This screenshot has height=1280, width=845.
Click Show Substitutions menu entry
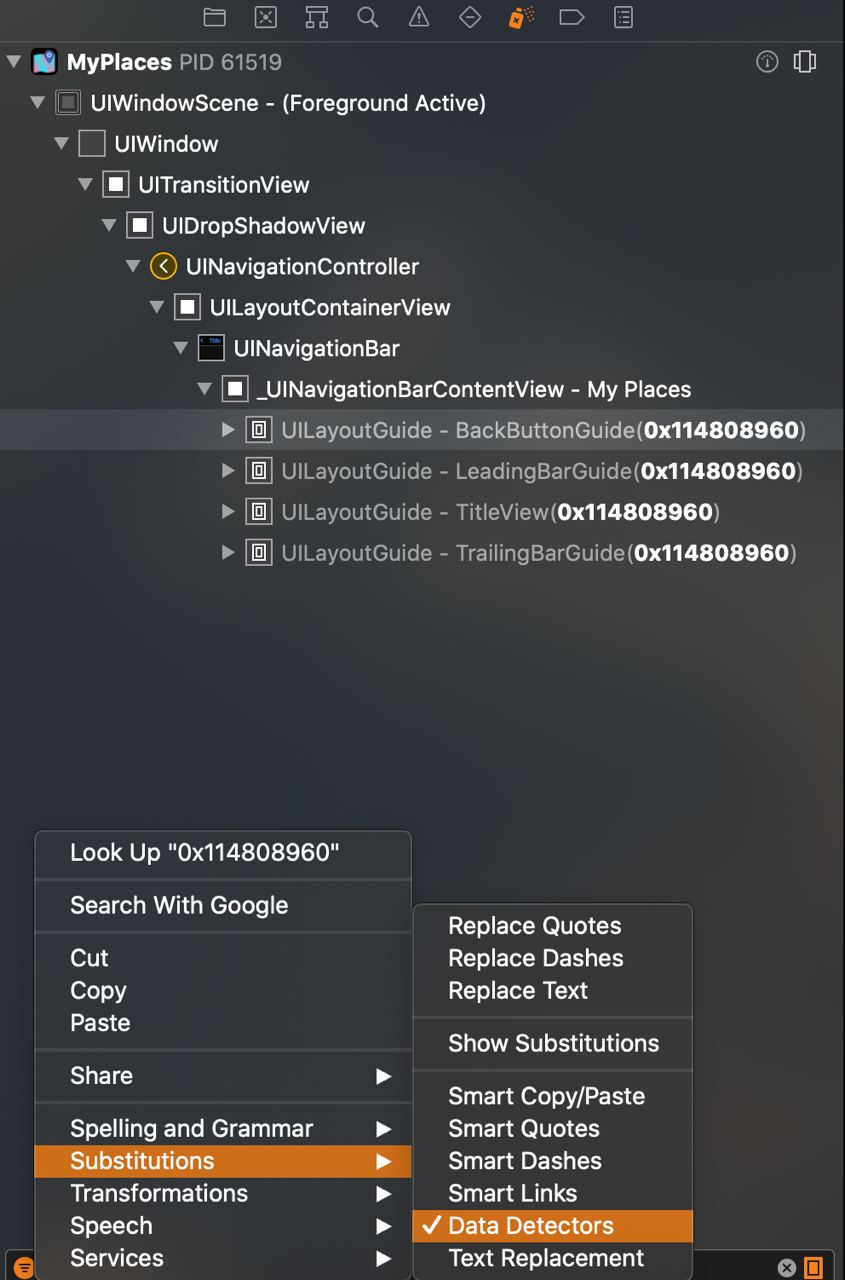553,1043
